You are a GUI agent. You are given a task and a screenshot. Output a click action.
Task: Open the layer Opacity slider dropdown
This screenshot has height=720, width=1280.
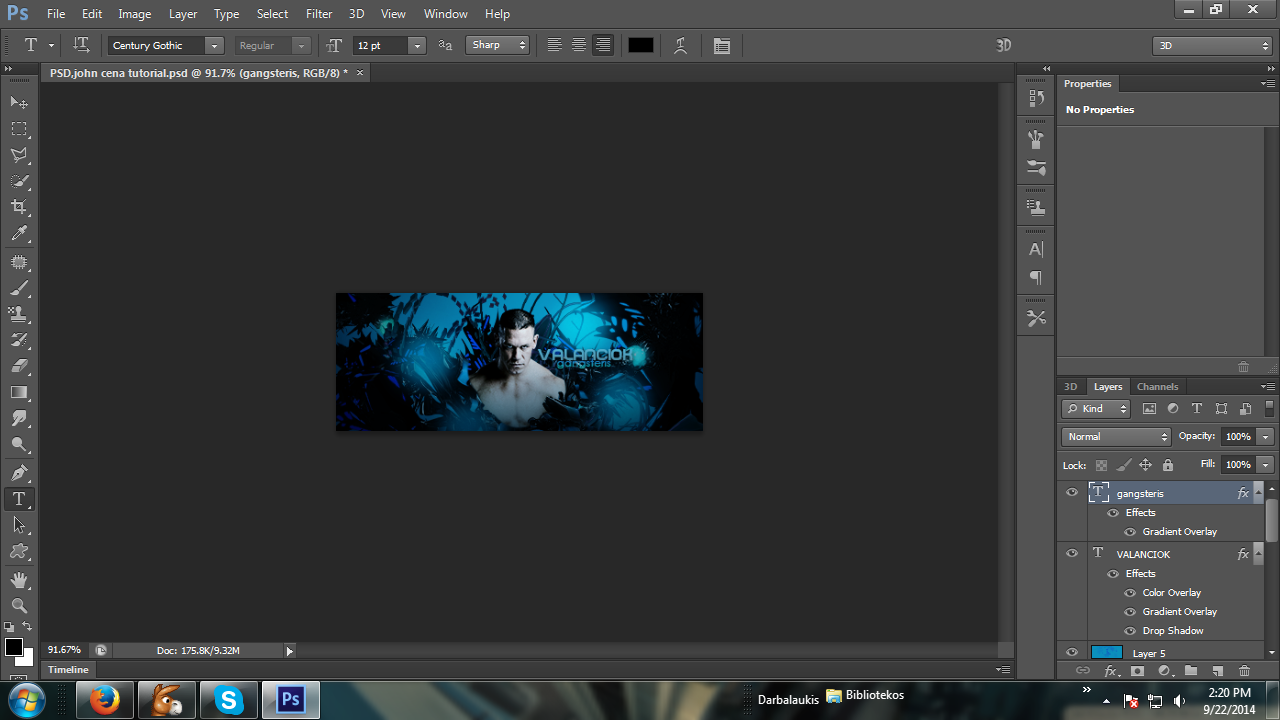[x=1266, y=437]
